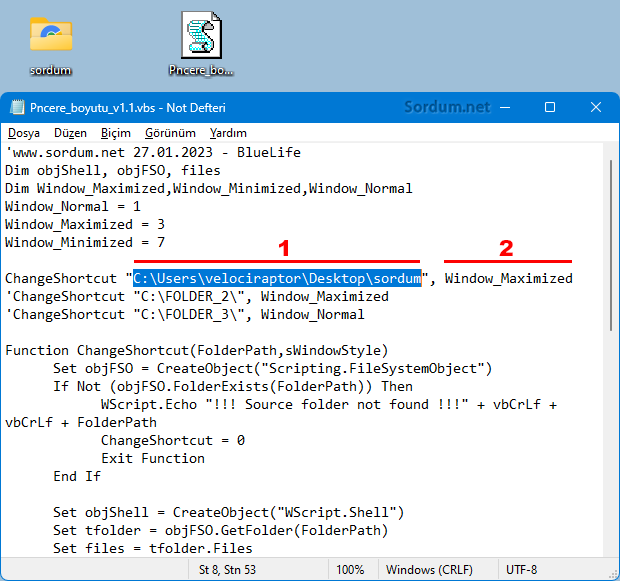The height and width of the screenshot is (581, 620).
Task: Click the 100% zoom status bar entry
Action: (x=350, y=570)
